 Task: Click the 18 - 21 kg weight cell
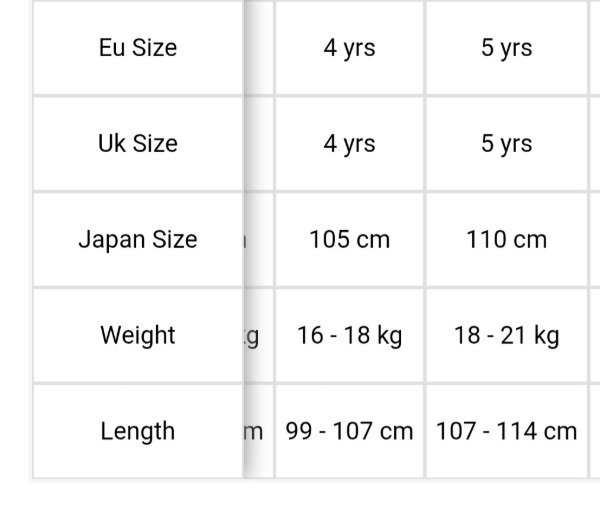506,335
